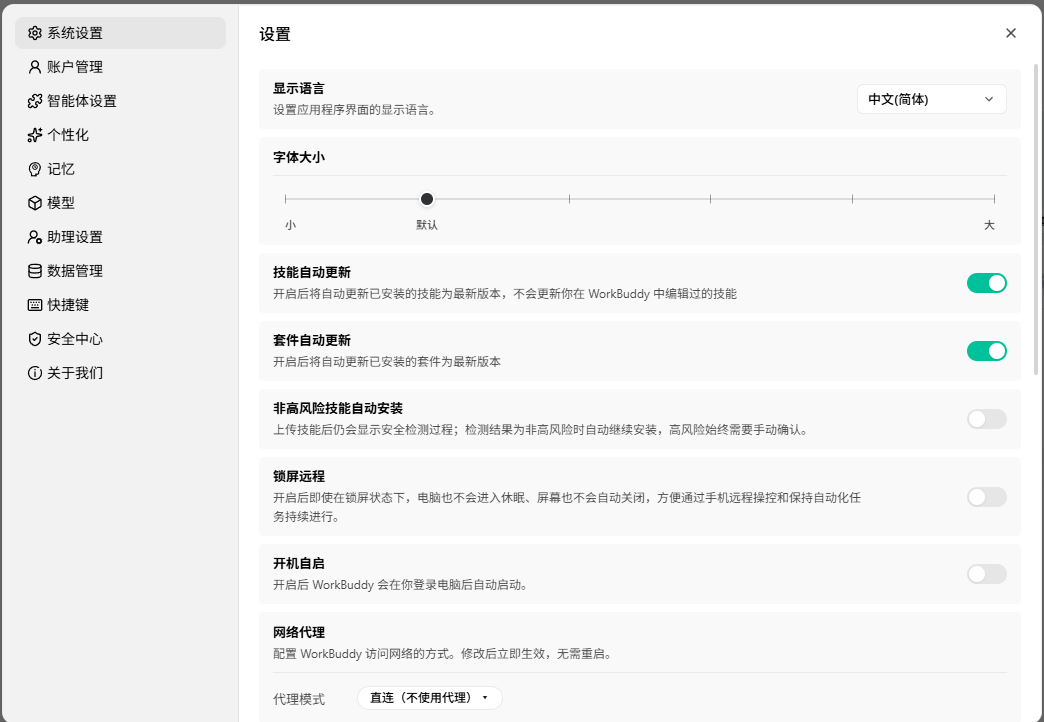Click the 代理模式 label

pyautogui.click(x=299, y=699)
